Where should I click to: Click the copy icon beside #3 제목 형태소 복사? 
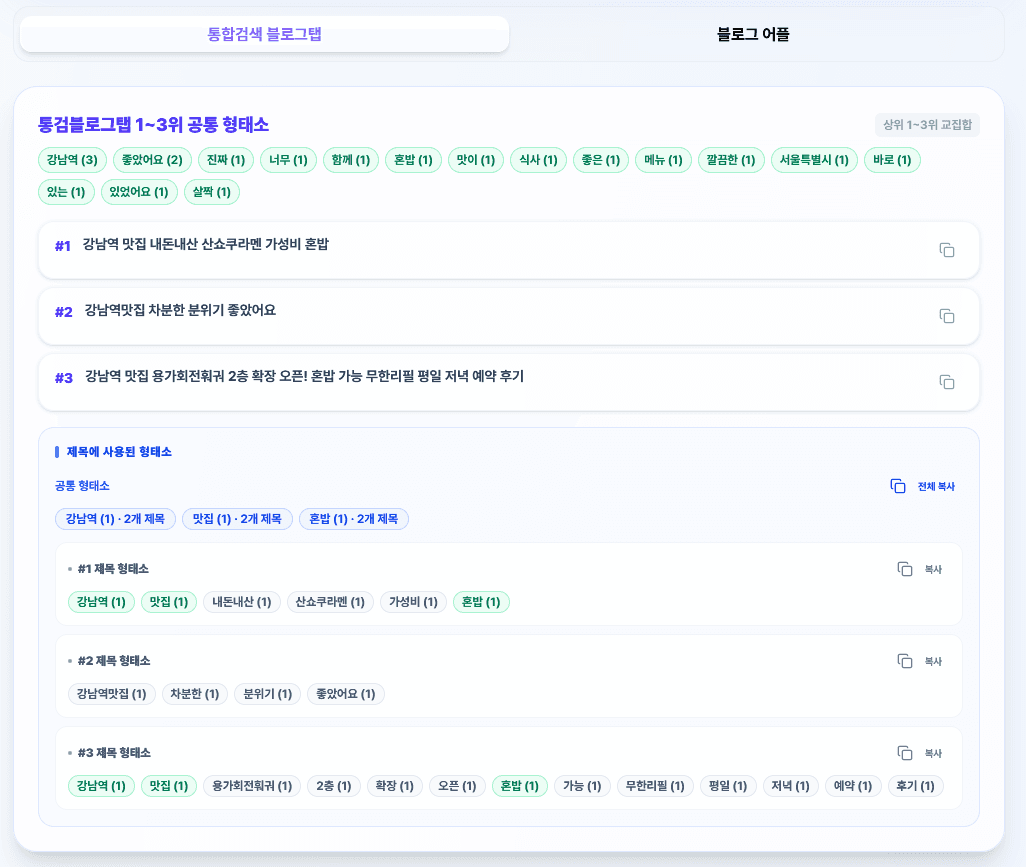click(x=906, y=752)
